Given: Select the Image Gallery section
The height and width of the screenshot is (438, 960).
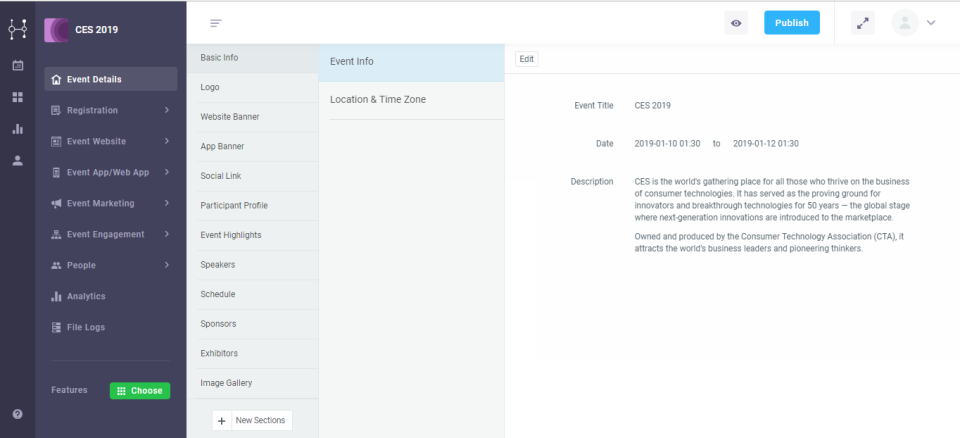Looking at the screenshot, I should click(252, 383).
